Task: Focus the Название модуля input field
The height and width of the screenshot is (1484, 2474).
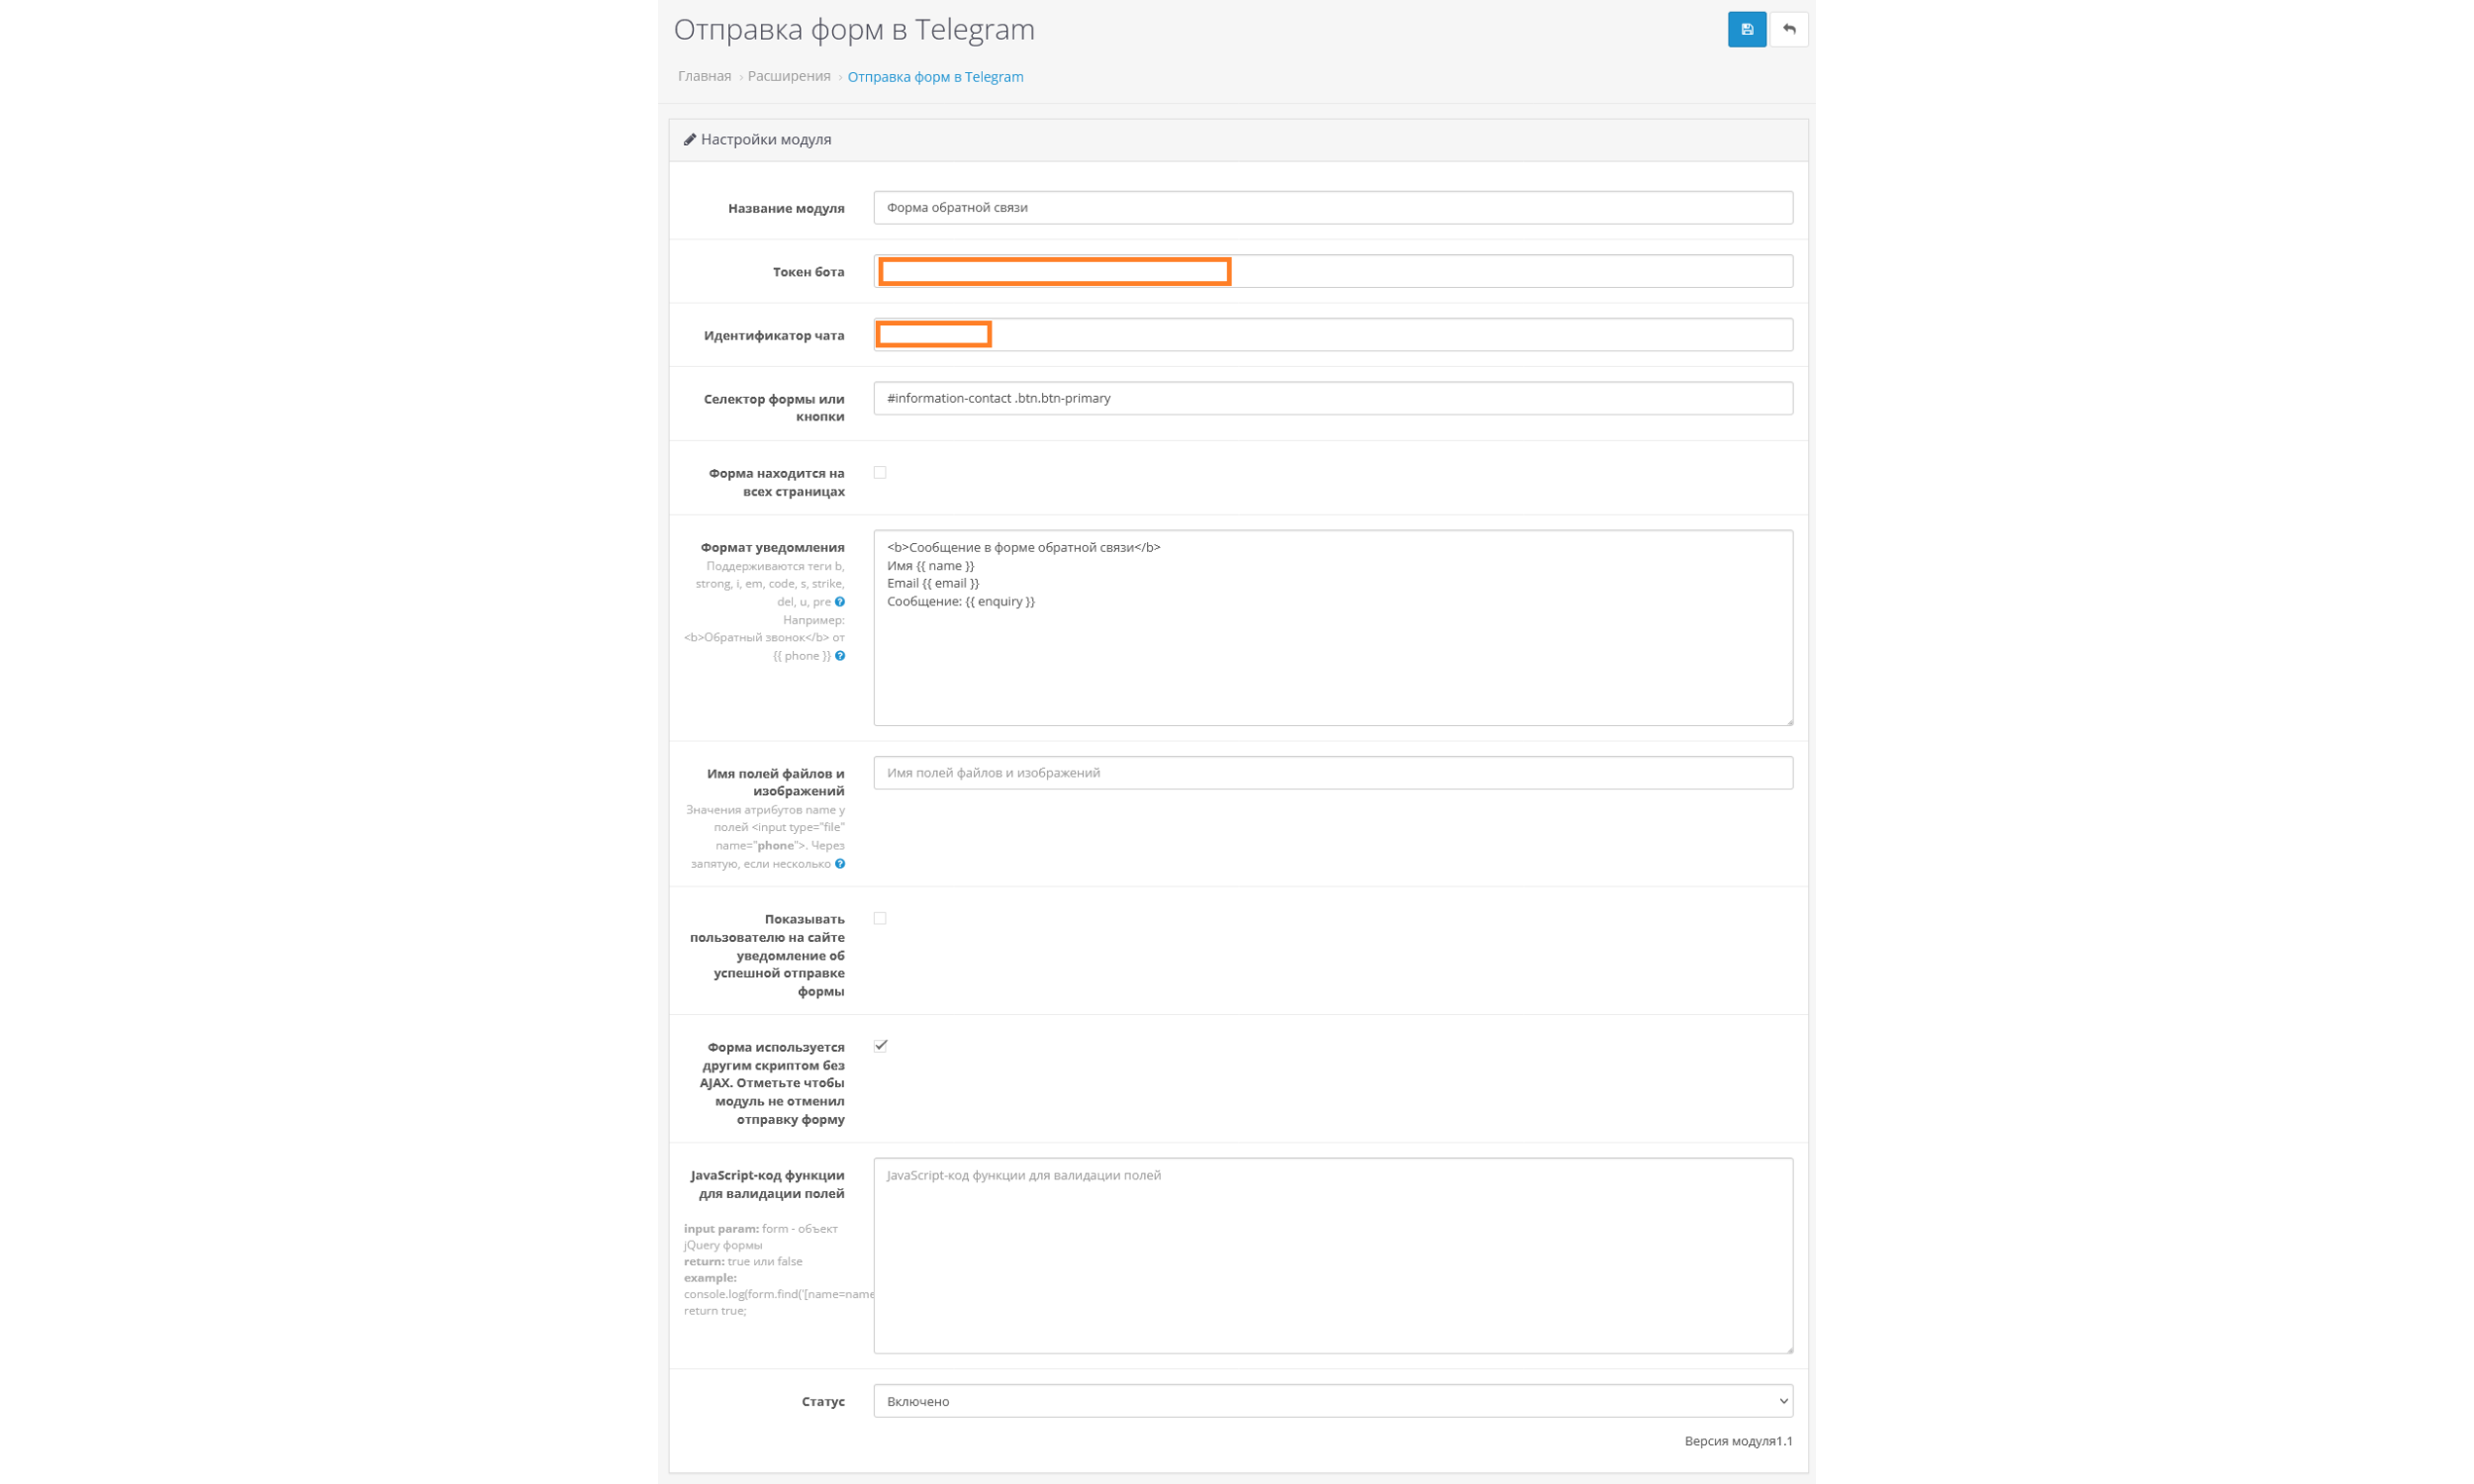Action: tap(1332, 208)
